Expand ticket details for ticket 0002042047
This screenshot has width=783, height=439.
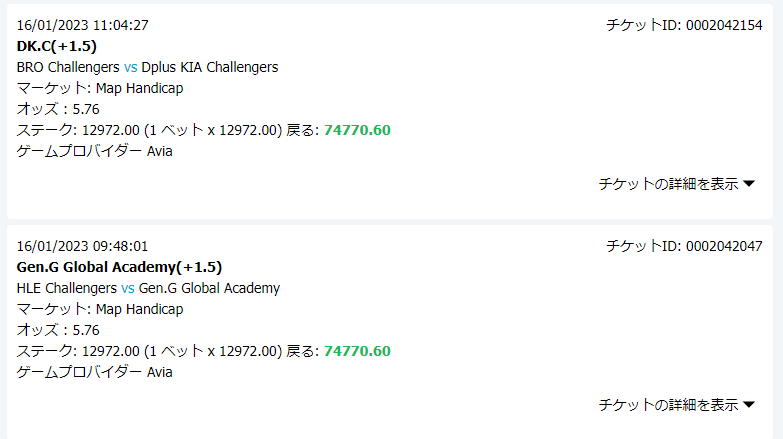(x=677, y=405)
